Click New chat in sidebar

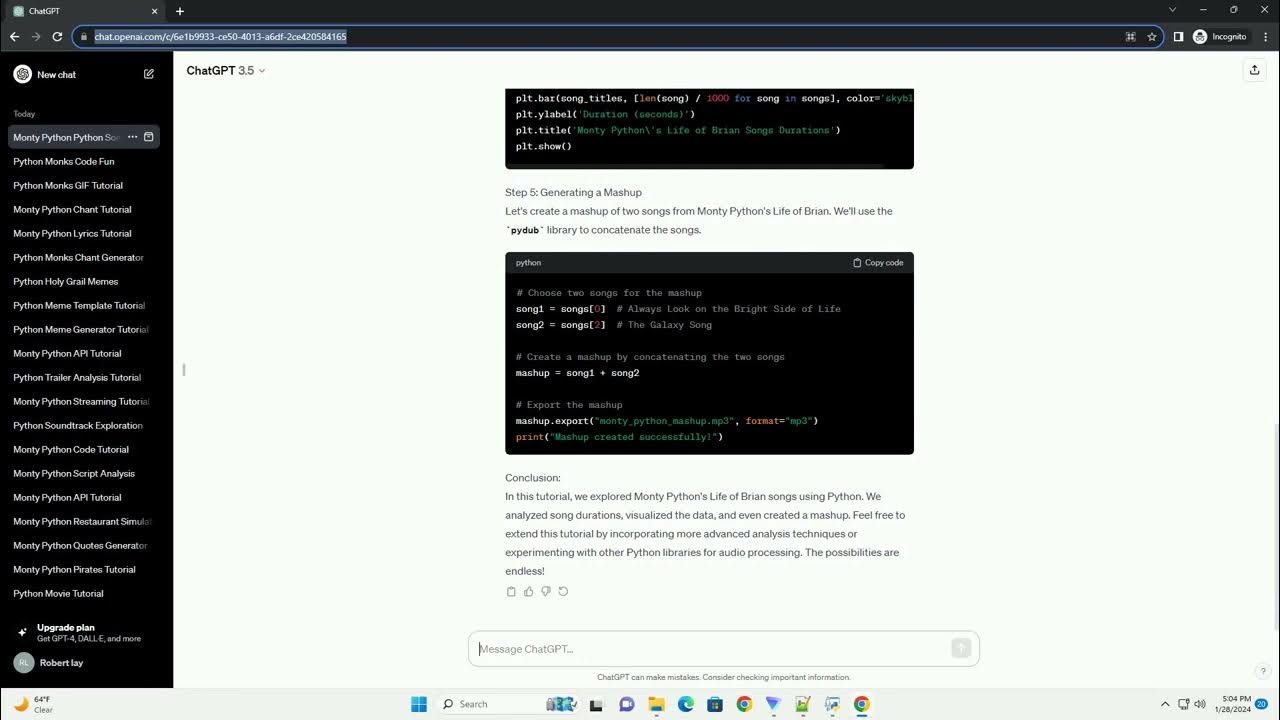pos(84,74)
